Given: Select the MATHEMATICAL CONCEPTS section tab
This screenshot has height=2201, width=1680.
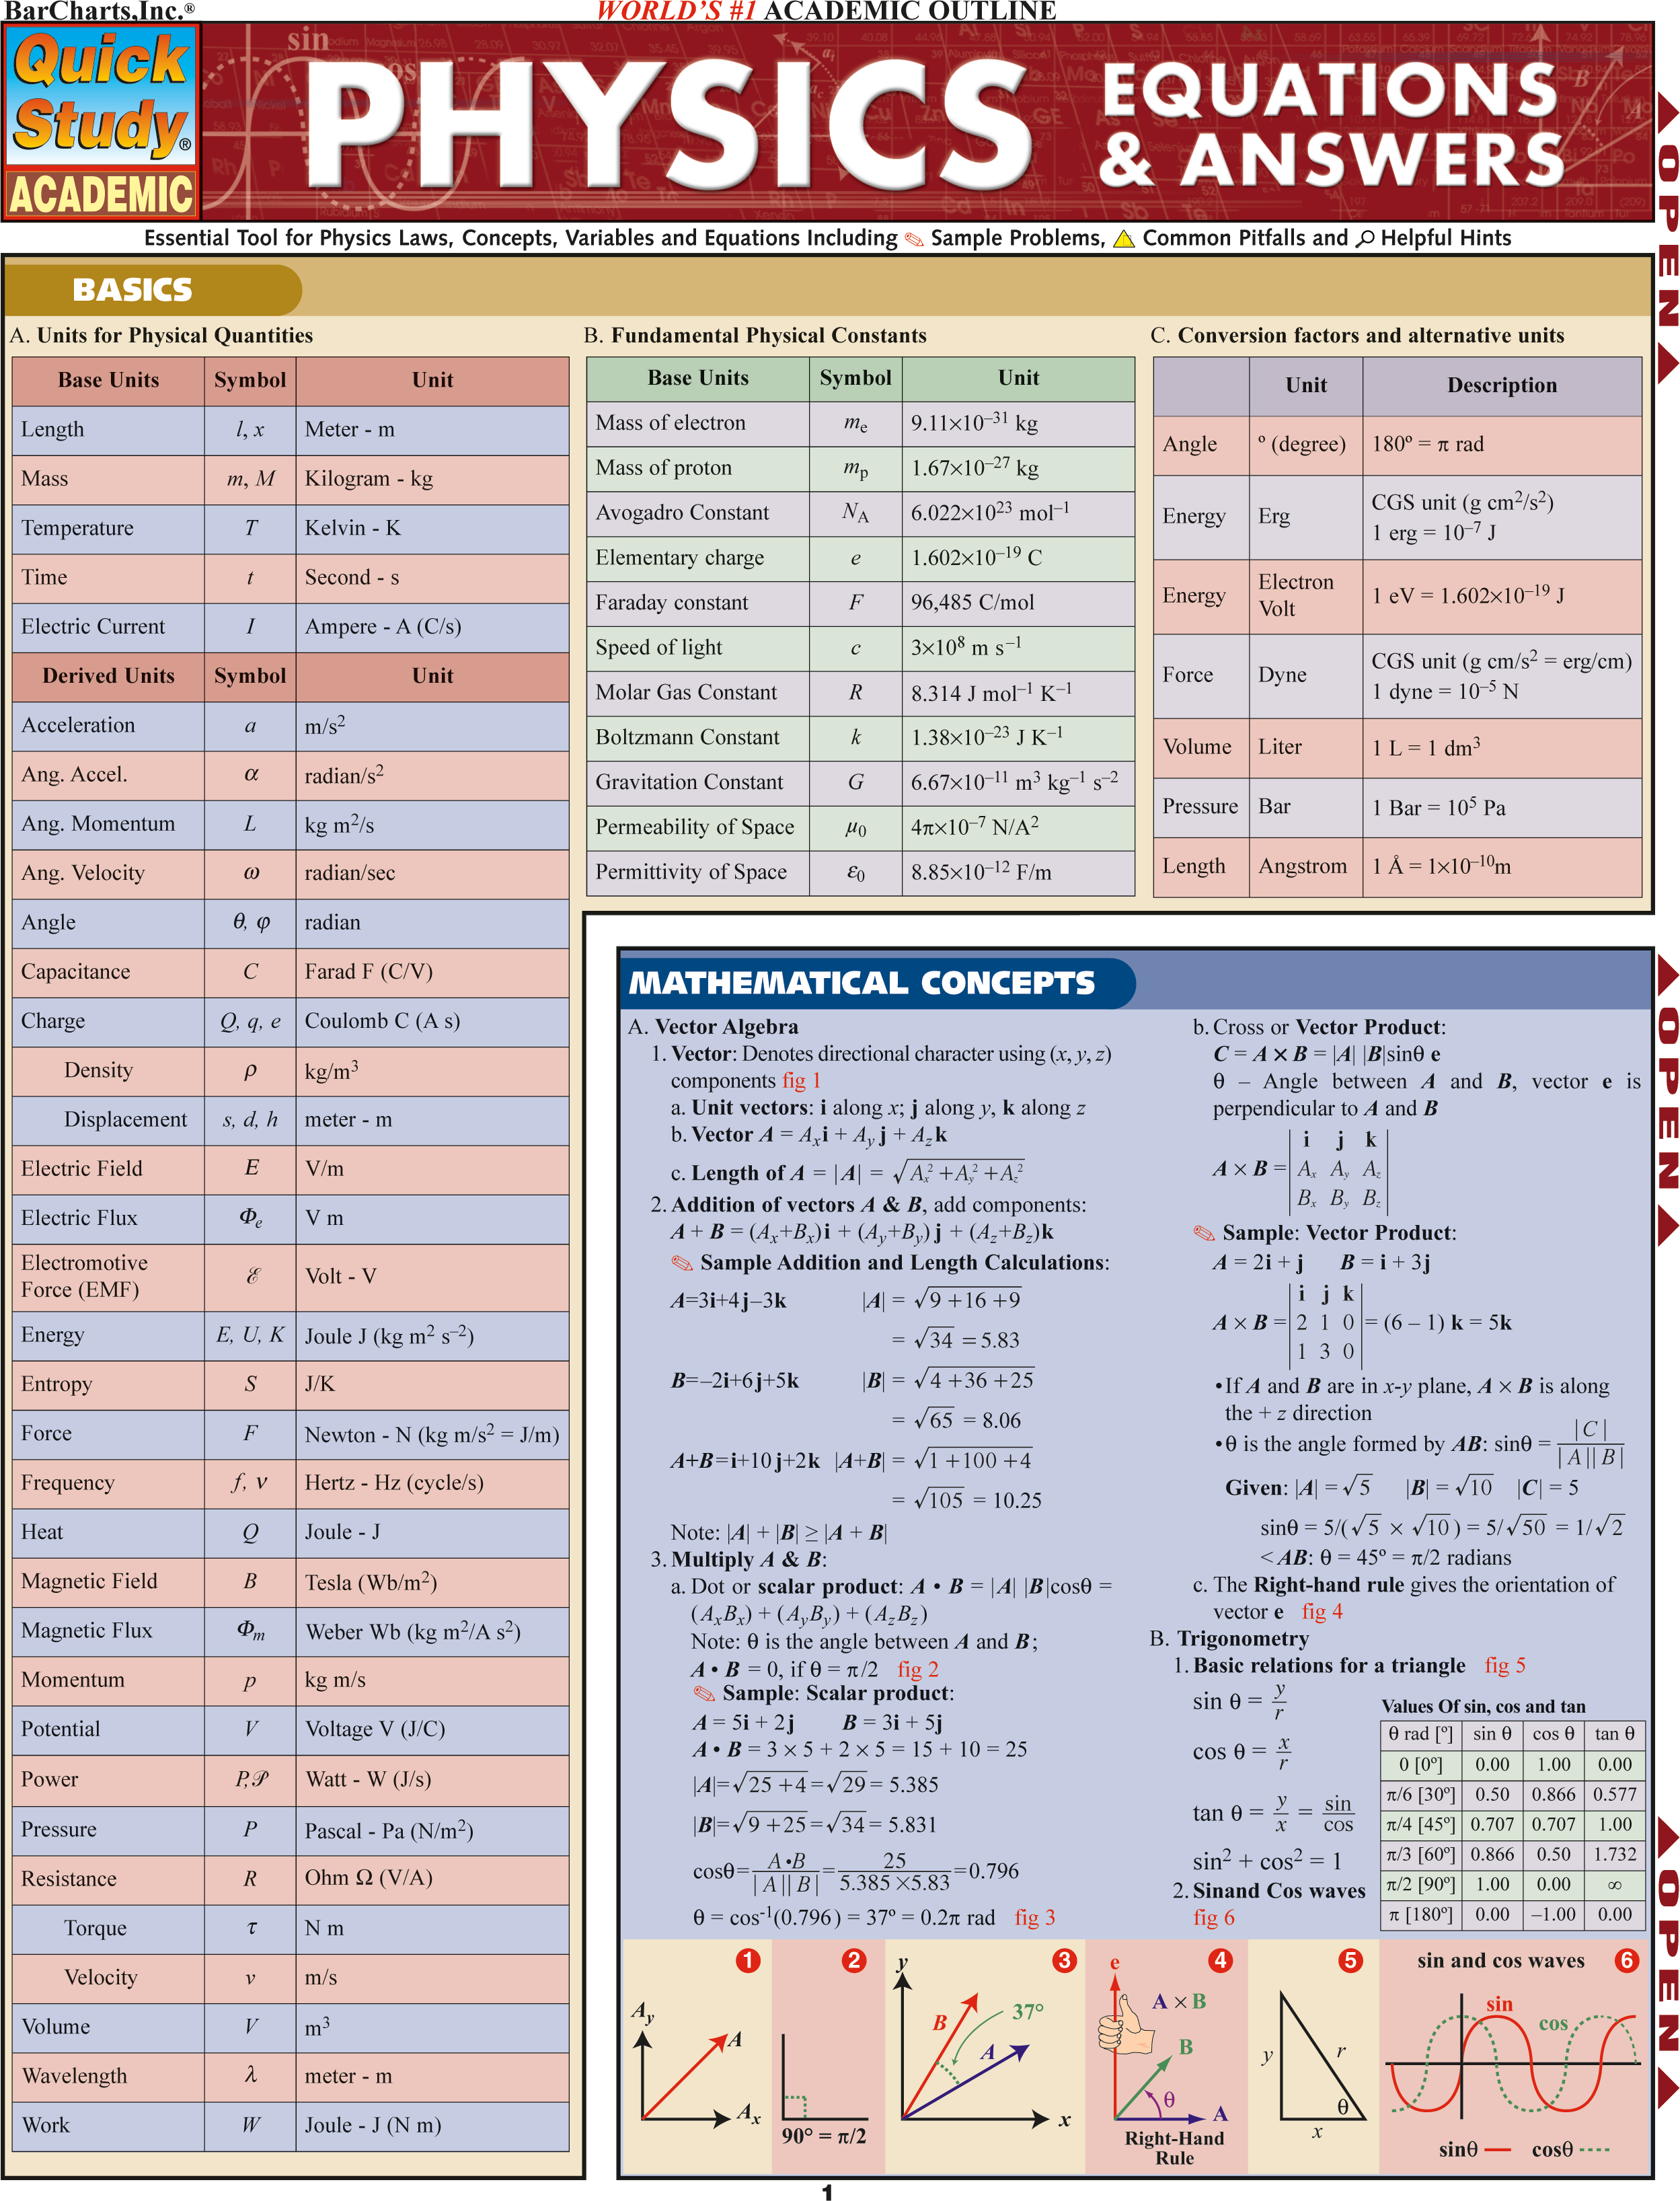Looking at the screenshot, I should pos(877,983).
